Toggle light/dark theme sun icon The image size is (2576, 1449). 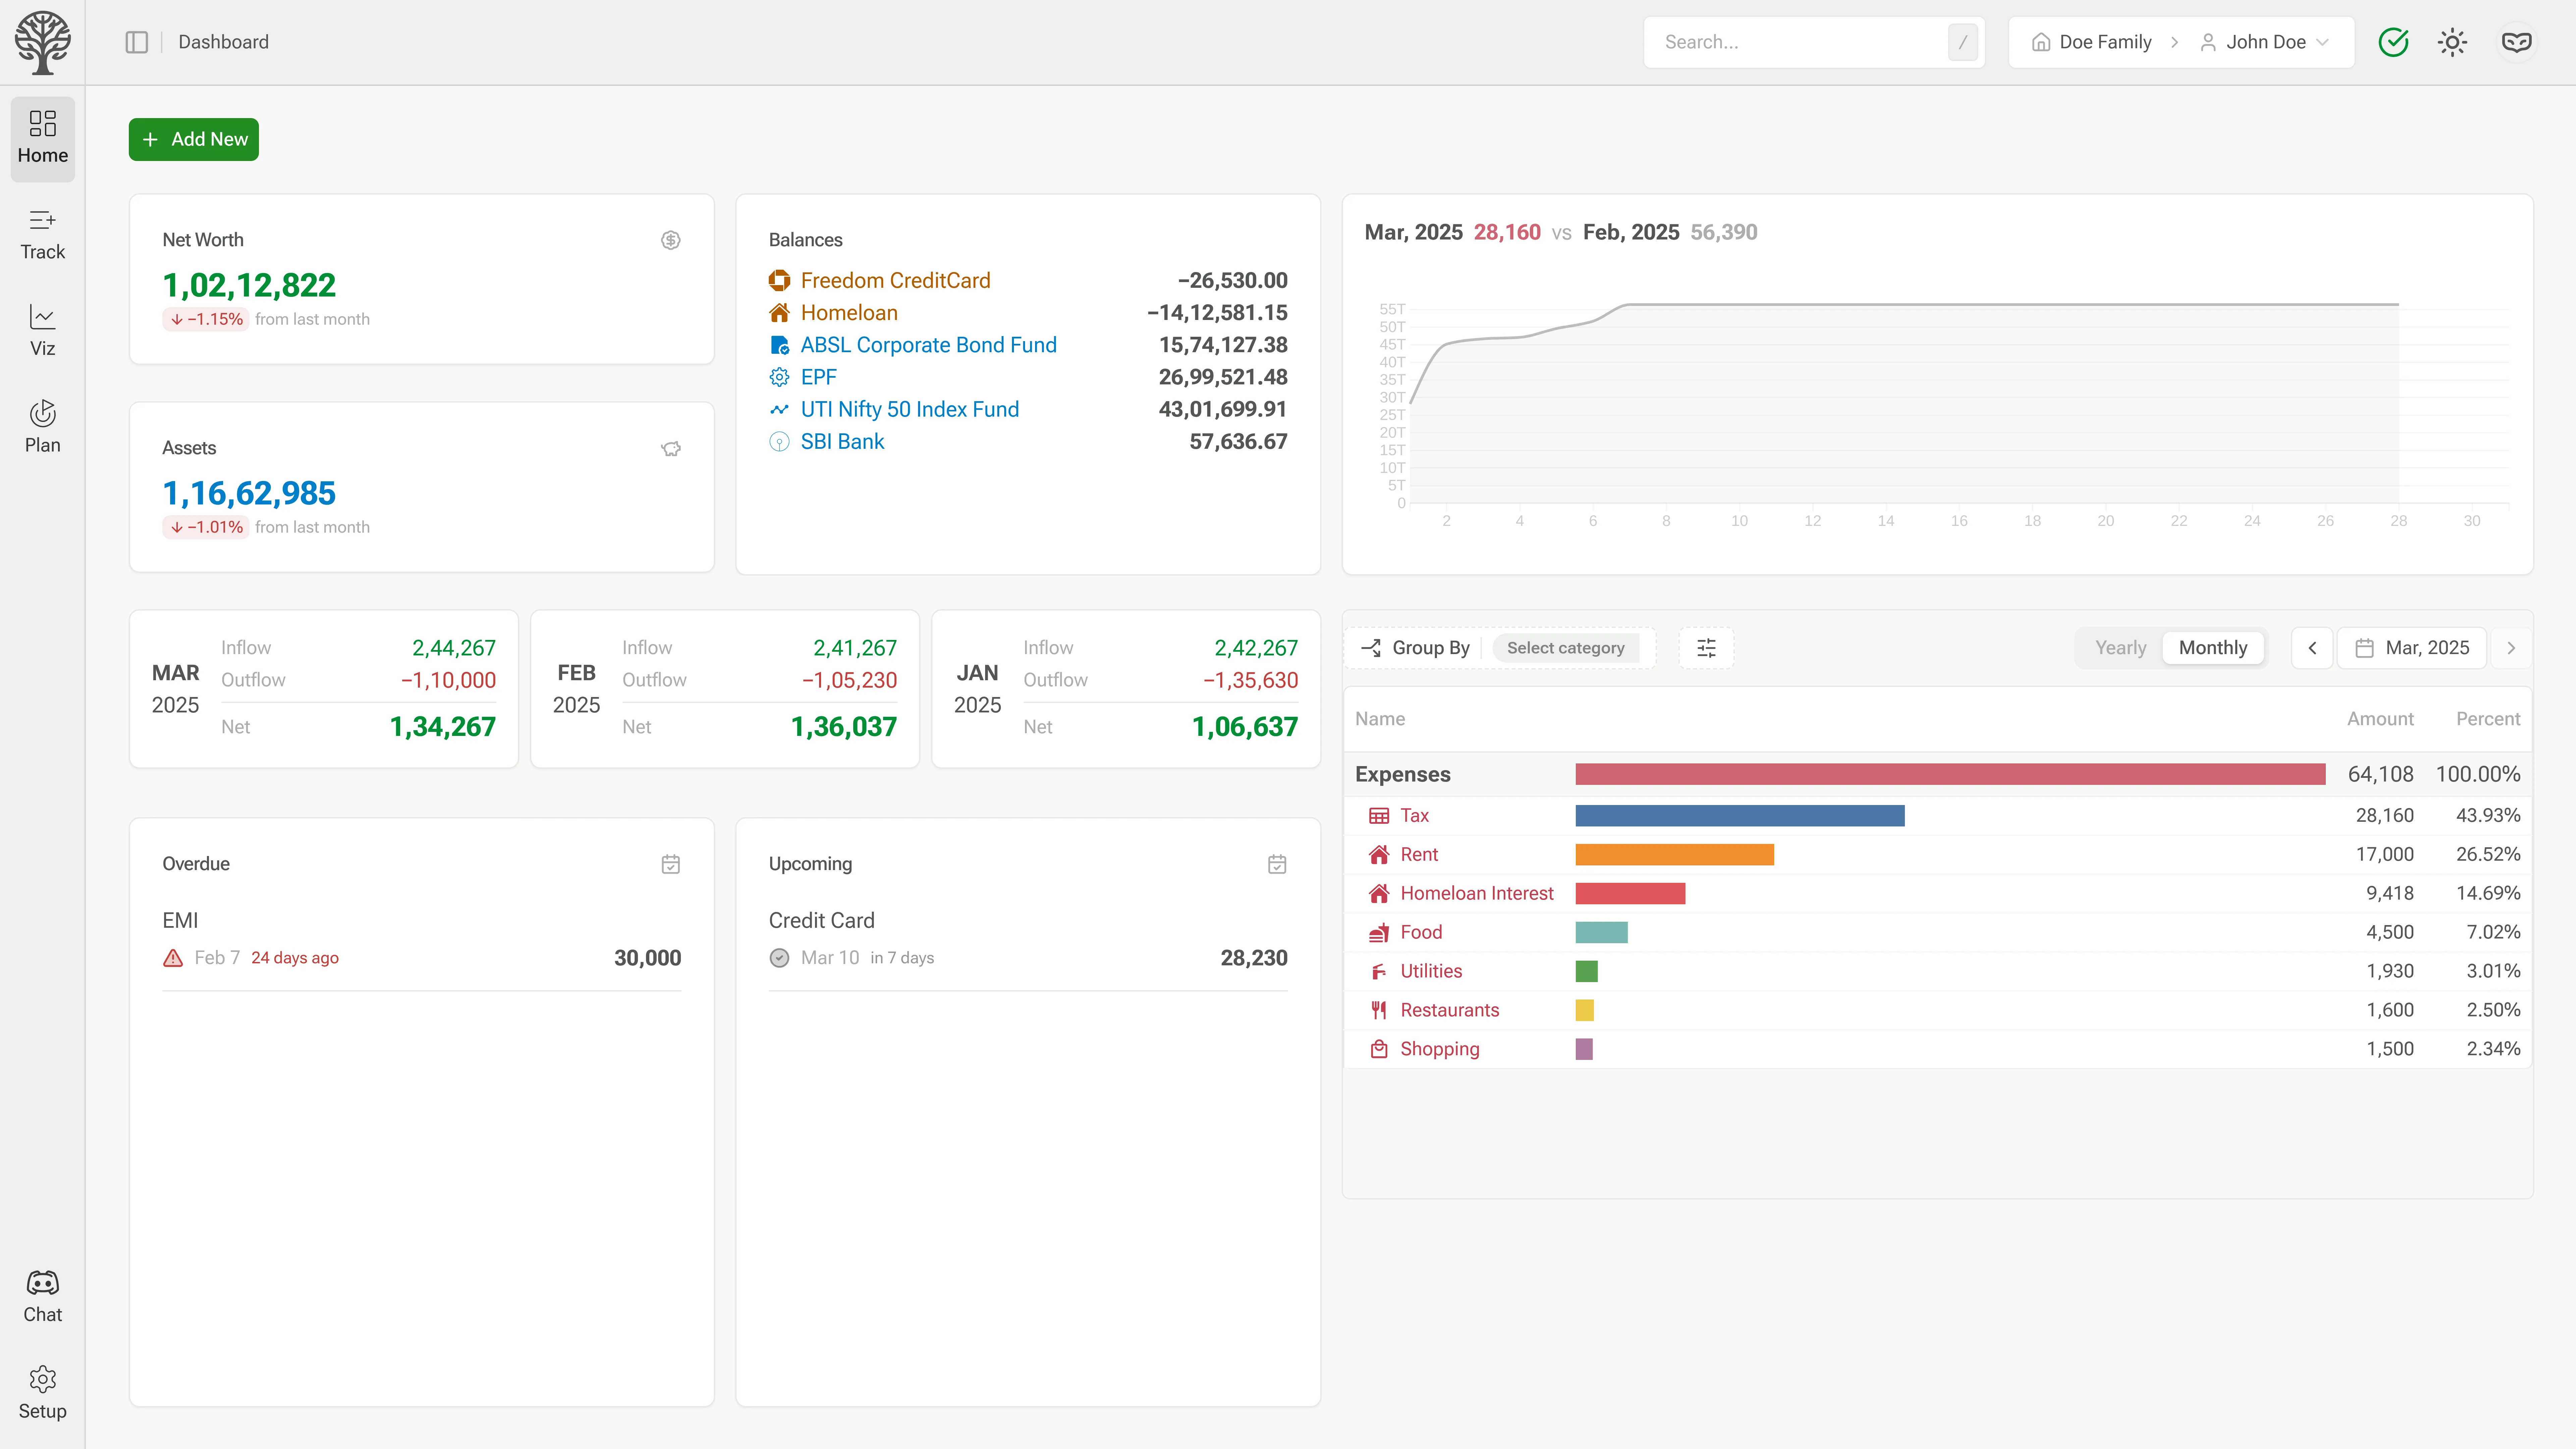pyautogui.click(x=2452, y=42)
